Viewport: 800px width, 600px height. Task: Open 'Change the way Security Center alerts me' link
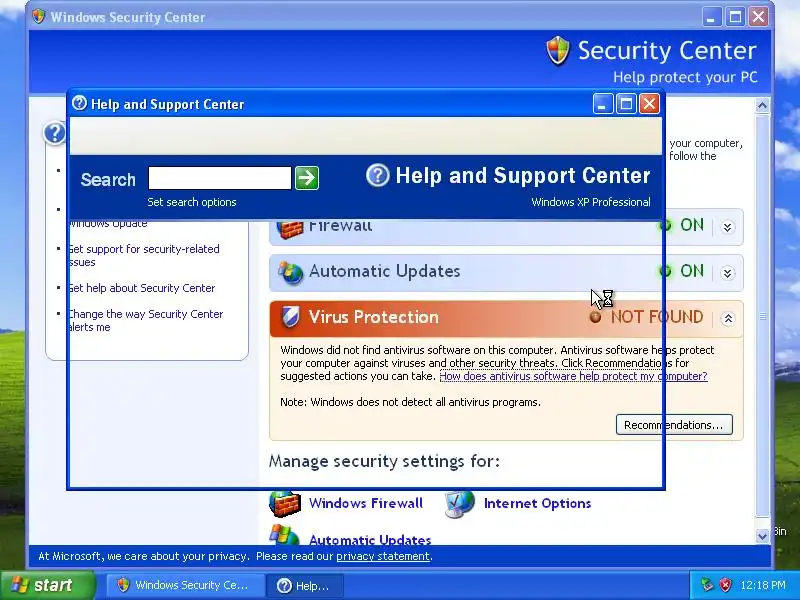pyautogui.click(x=145, y=320)
